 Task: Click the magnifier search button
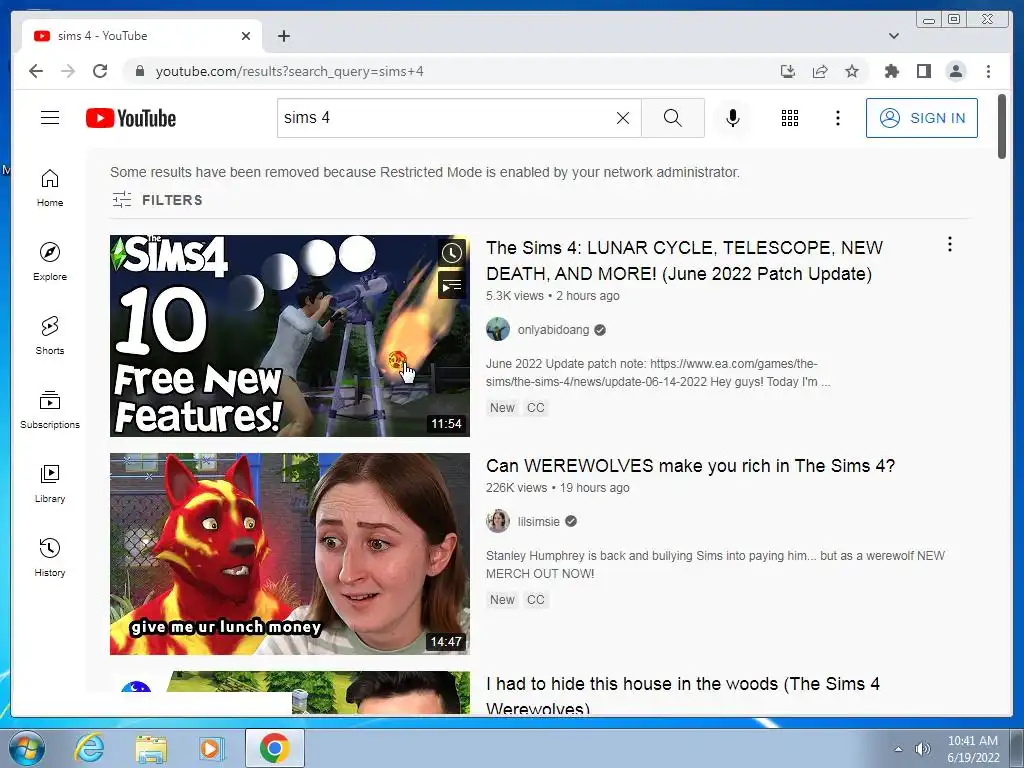pos(673,118)
